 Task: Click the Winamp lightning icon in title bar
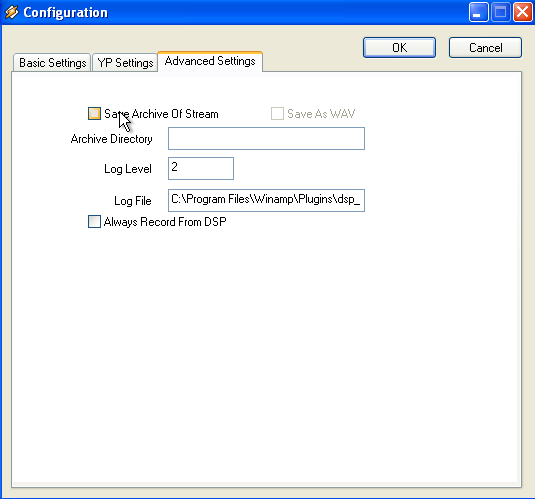click(x=12, y=12)
